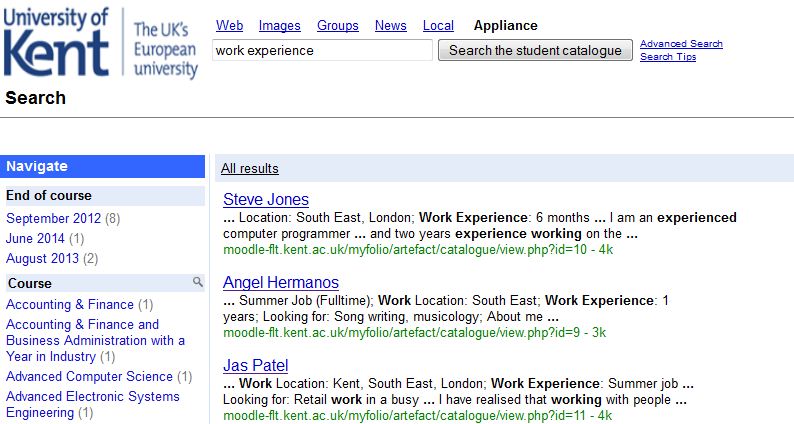Open Steve Jones search result
The image size is (794, 424).
point(266,199)
